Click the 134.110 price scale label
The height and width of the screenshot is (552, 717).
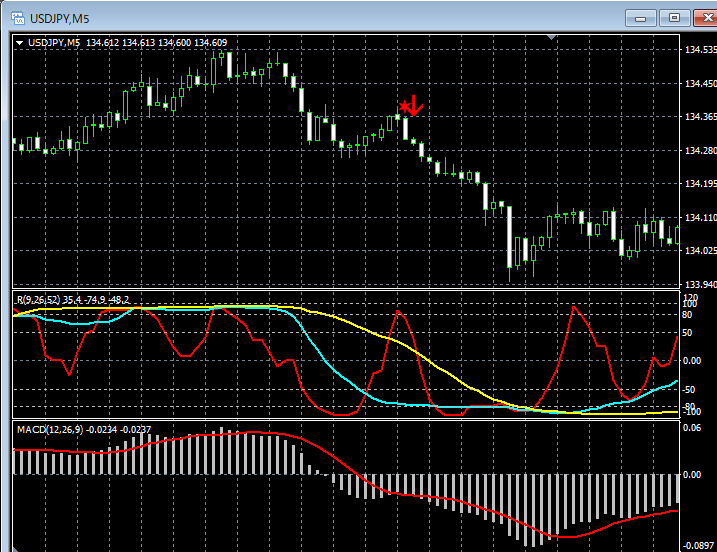701,217
